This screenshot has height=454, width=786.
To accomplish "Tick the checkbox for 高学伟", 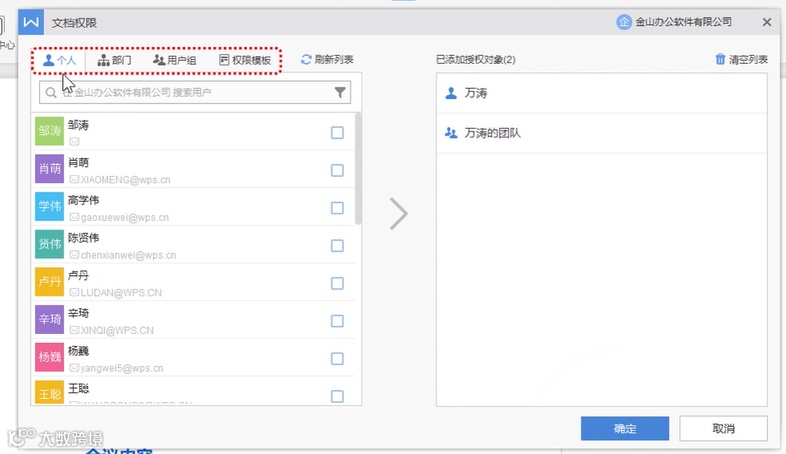I will click(337, 208).
